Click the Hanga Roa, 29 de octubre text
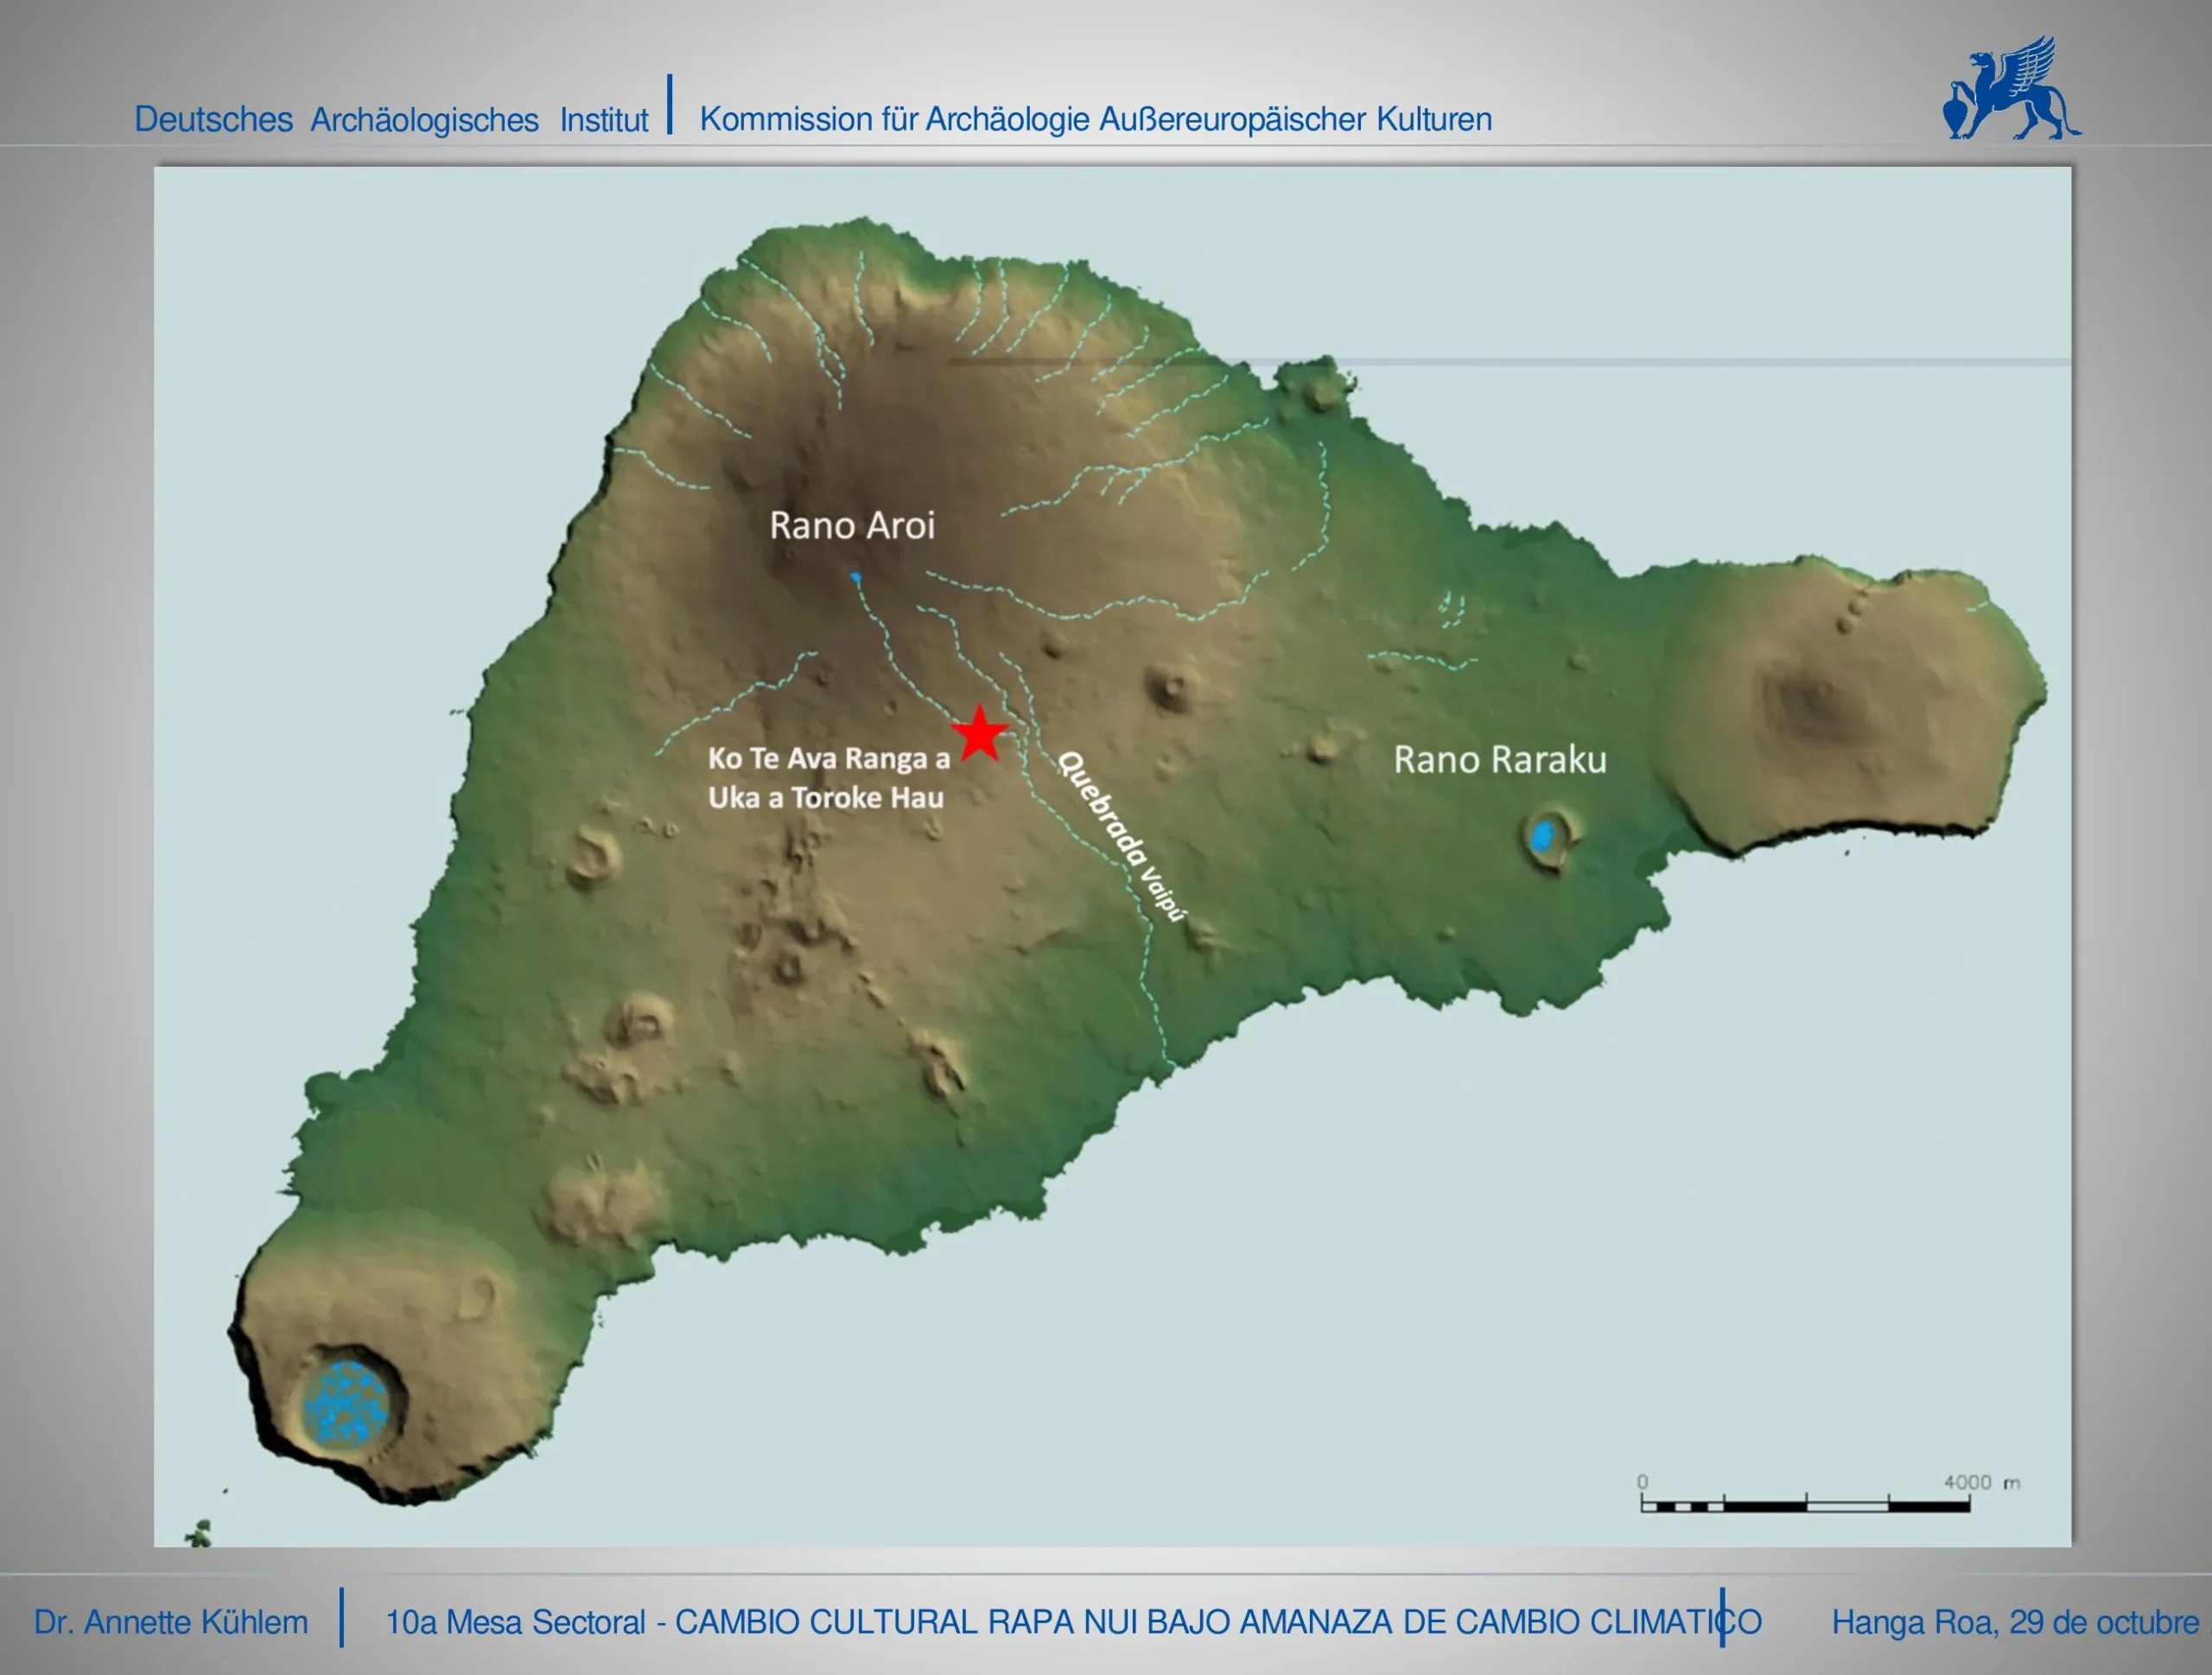 [2014, 1622]
